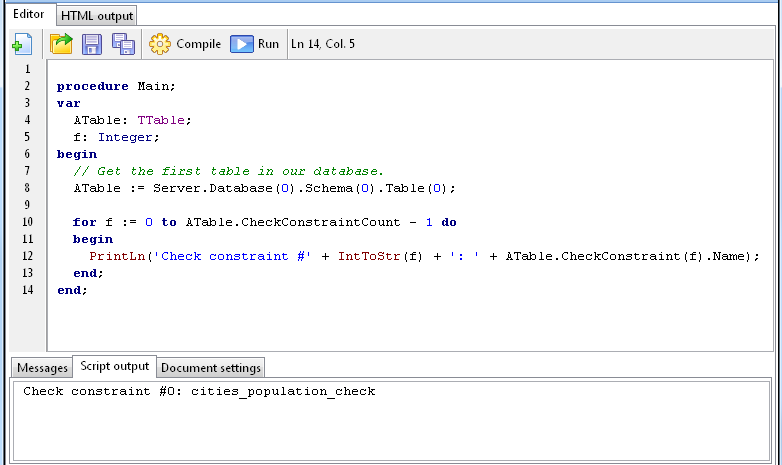782x465 pixels.
Task: Click the final 'end;' on line 14
Action: tap(72, 290)
